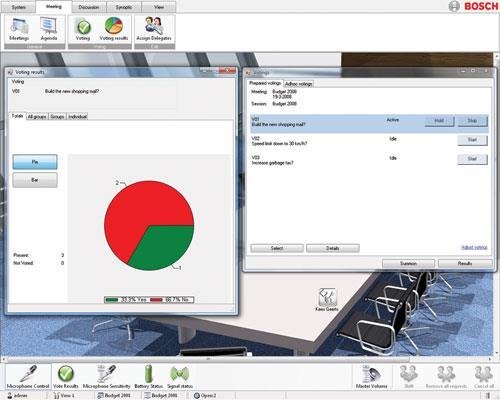Click the Bosch logo
This screenshot has height=400, width=500.
tap(473, 6)
